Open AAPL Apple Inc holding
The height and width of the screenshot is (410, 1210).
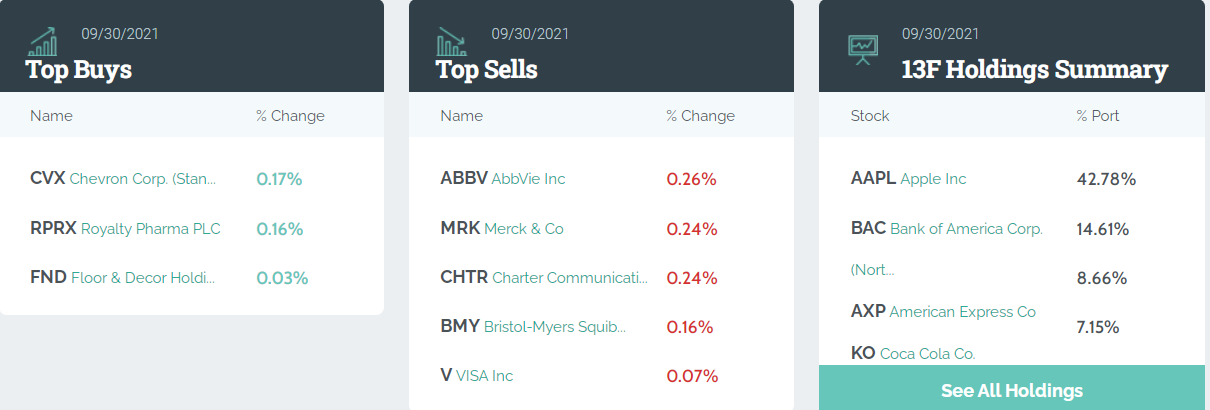coord(909,179)
